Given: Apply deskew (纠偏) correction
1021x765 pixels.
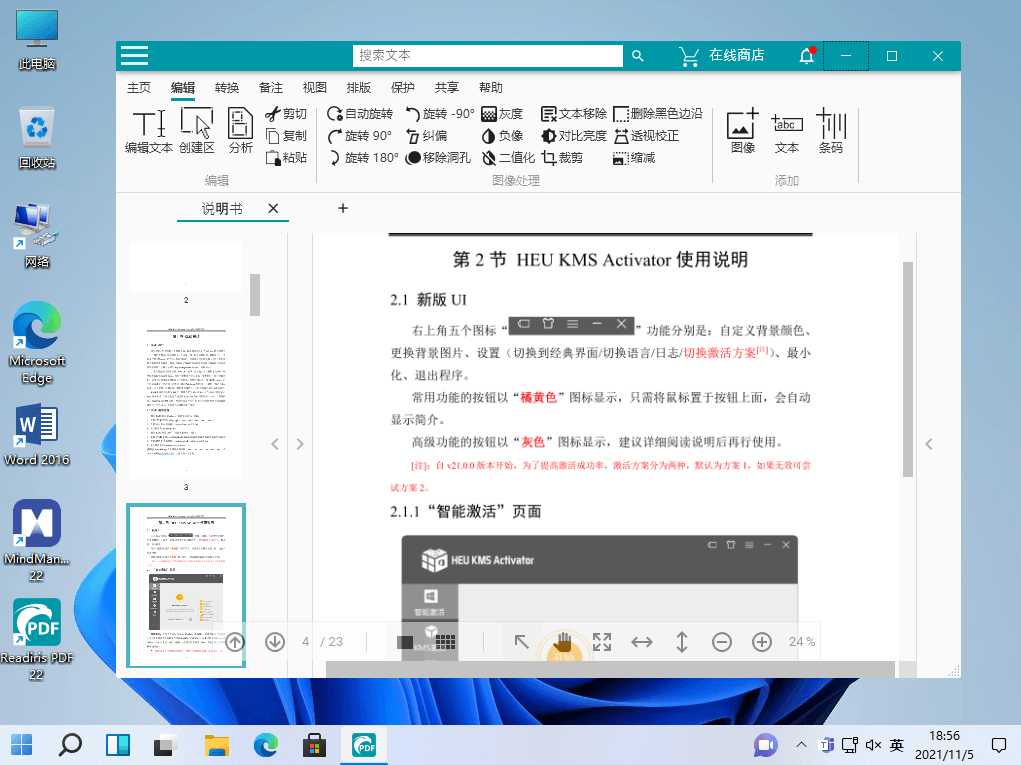Looking at the screenshot, I should click(427, 135).
